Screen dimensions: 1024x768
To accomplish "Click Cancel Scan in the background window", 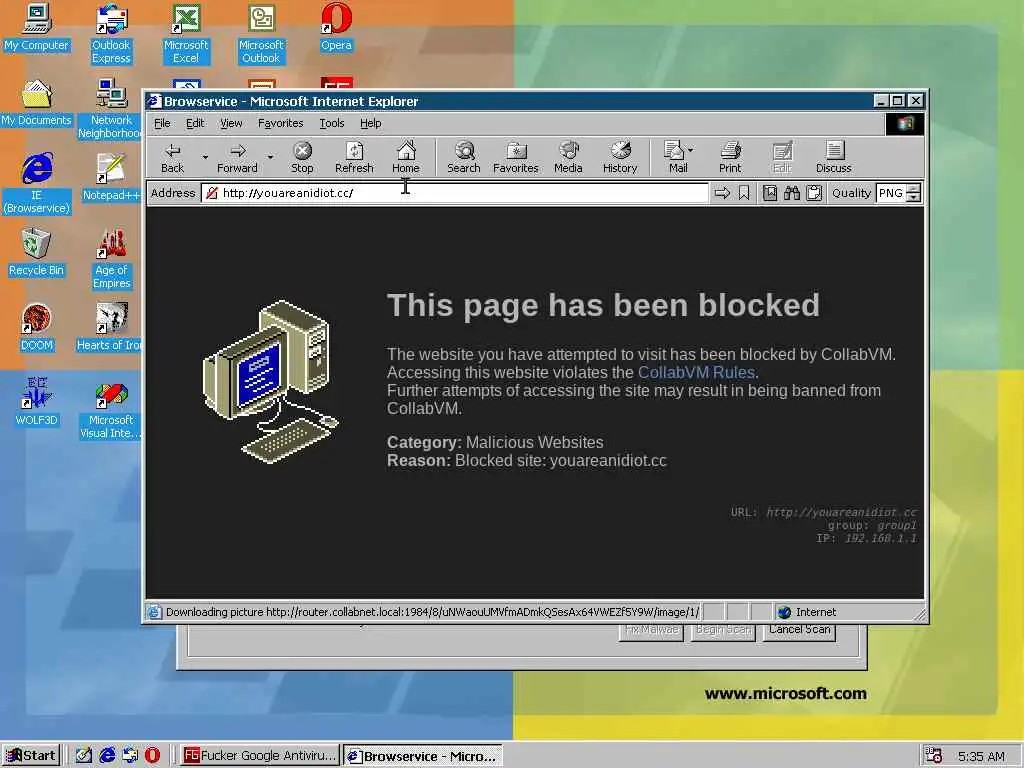I will pyautogui.click(x=799, y=630).
